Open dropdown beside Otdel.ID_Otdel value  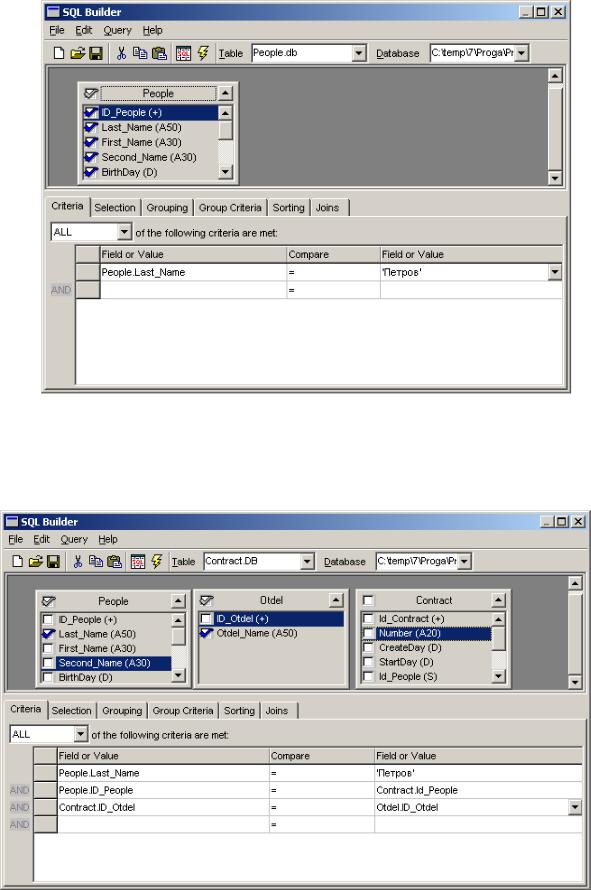(x=575, y=807)
